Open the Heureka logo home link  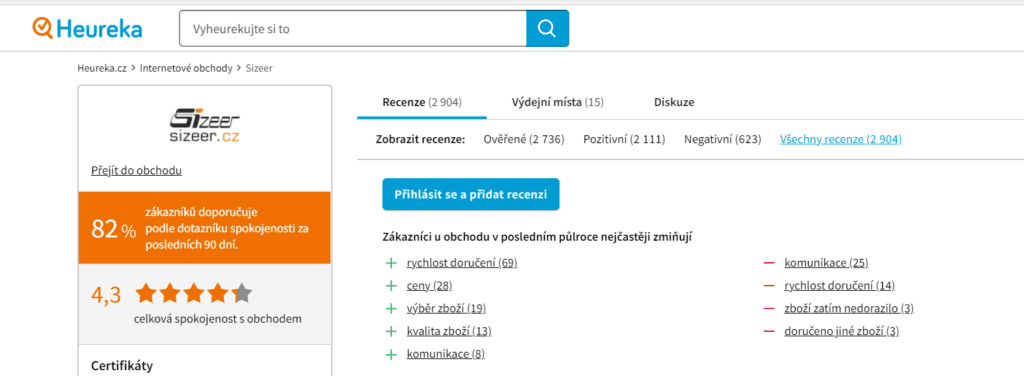tap(87, 28)
